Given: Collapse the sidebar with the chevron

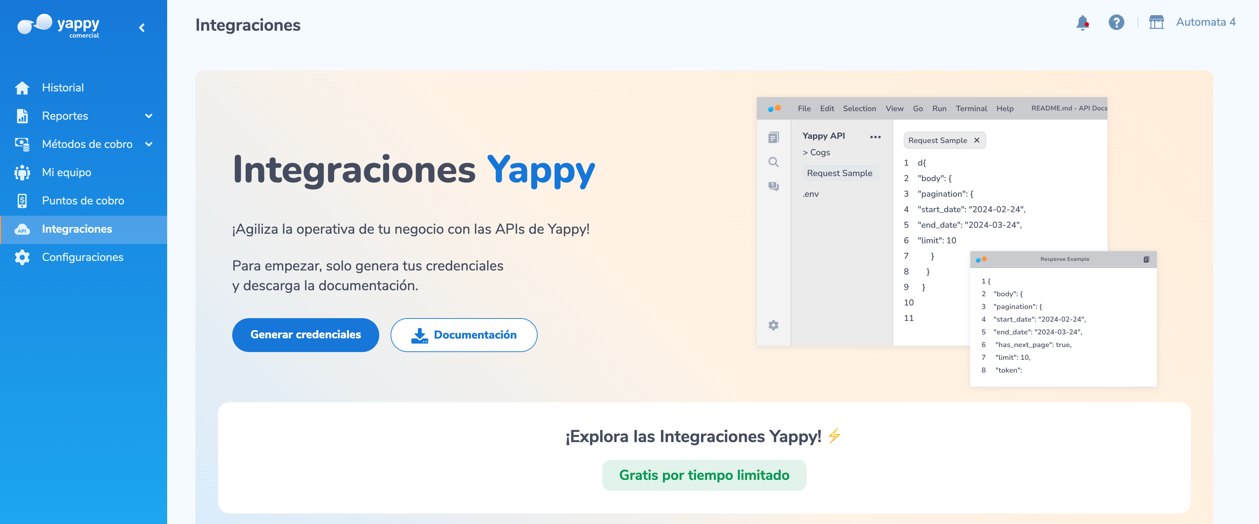Looking at the screenshot, I should (x=142, y=28).
